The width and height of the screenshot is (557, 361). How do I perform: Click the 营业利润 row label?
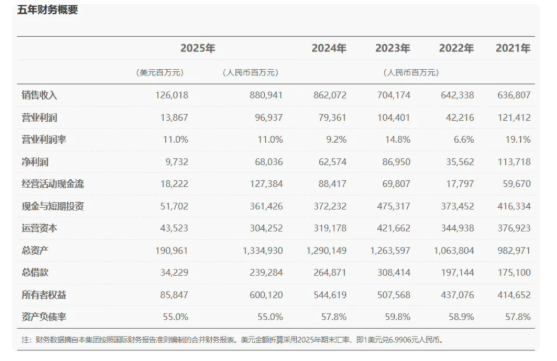pos(39,118)
